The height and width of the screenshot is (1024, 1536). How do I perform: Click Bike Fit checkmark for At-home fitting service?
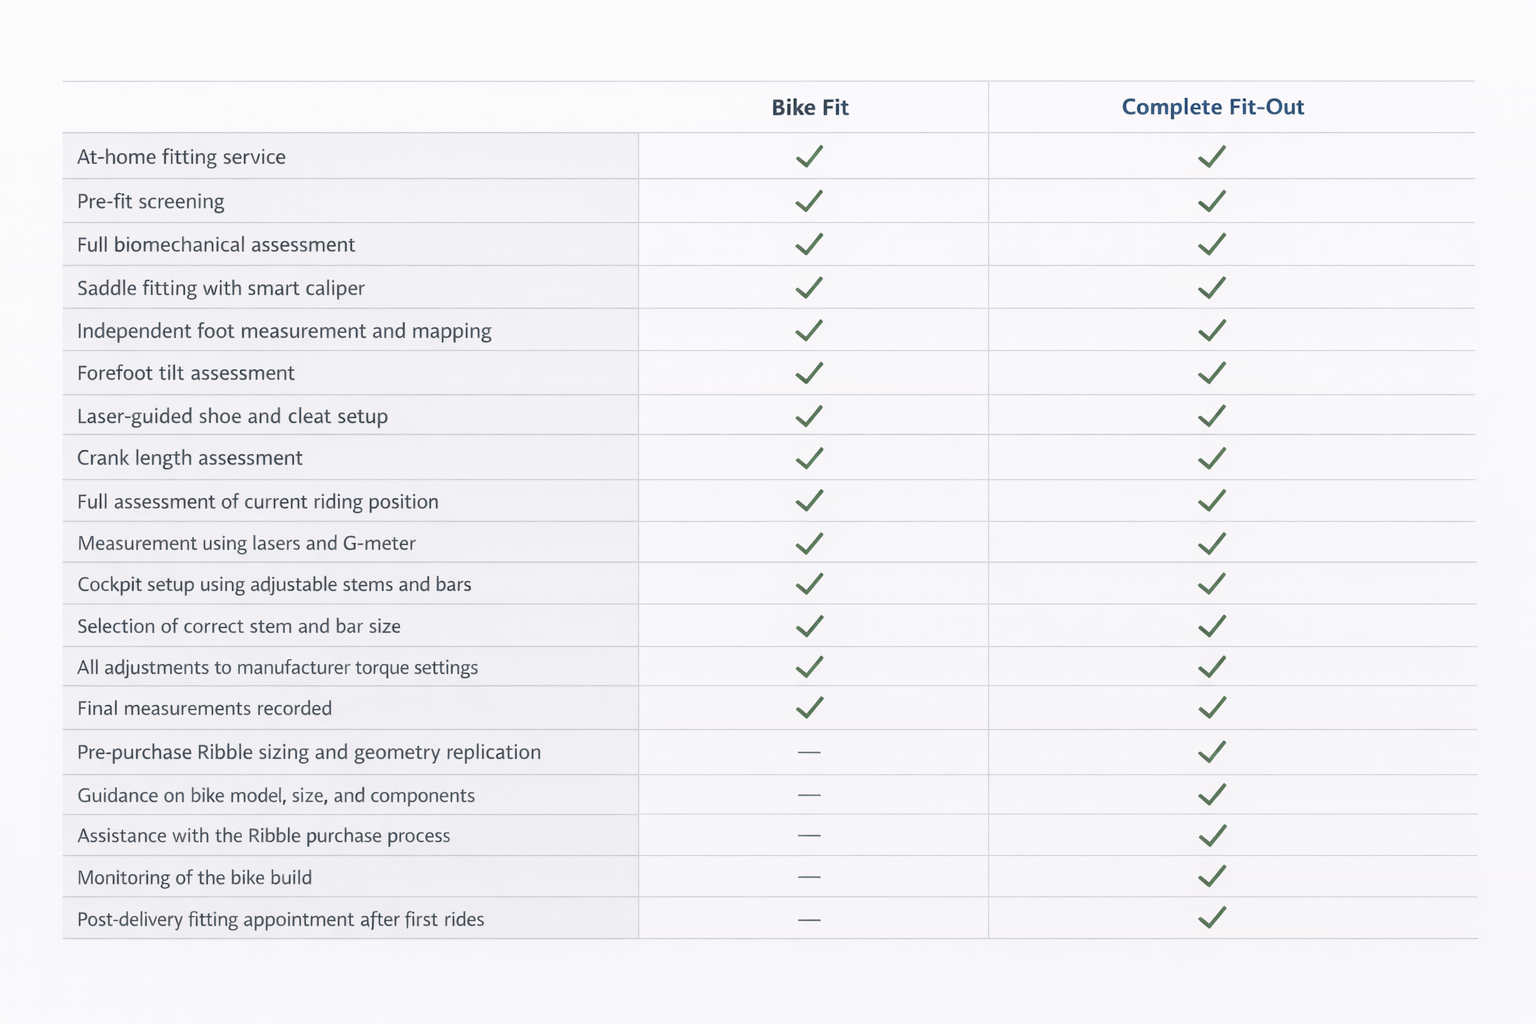coord(809,157)
